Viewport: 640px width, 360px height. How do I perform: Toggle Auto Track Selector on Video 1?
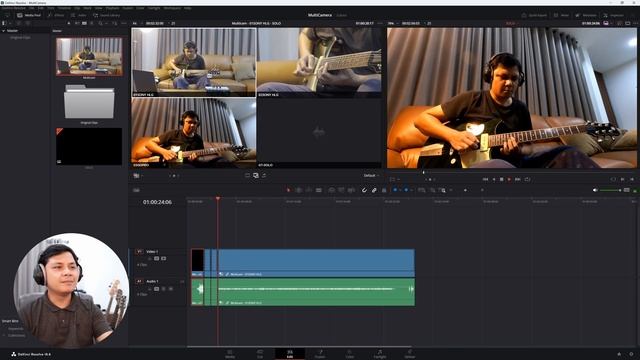coord(156,258)
